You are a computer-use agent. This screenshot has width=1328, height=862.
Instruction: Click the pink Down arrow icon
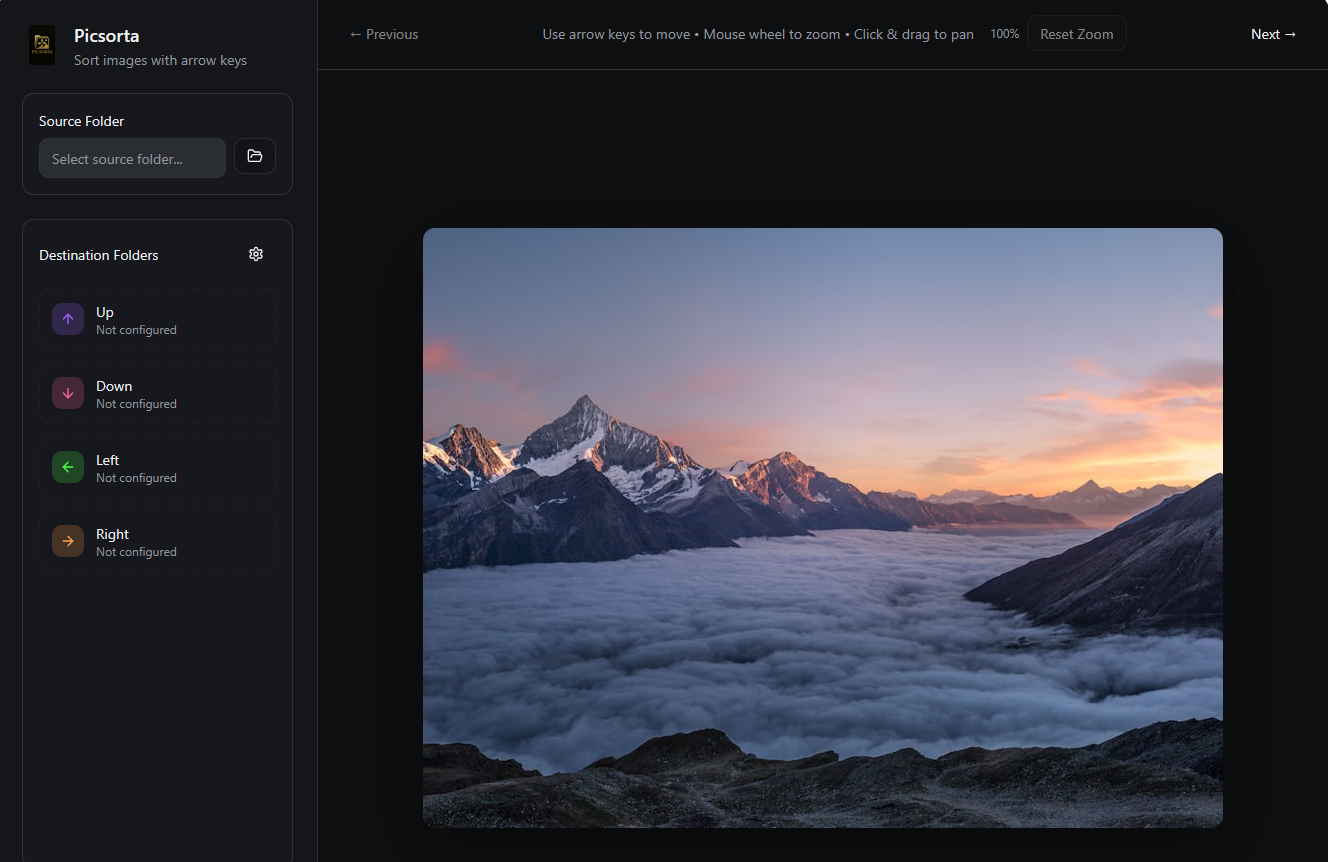coord(67,392)
